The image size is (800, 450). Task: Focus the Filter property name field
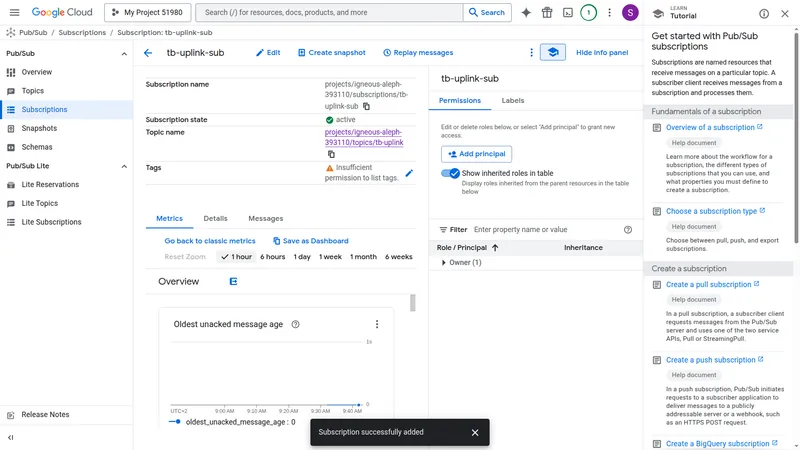(x=546, y=230)
